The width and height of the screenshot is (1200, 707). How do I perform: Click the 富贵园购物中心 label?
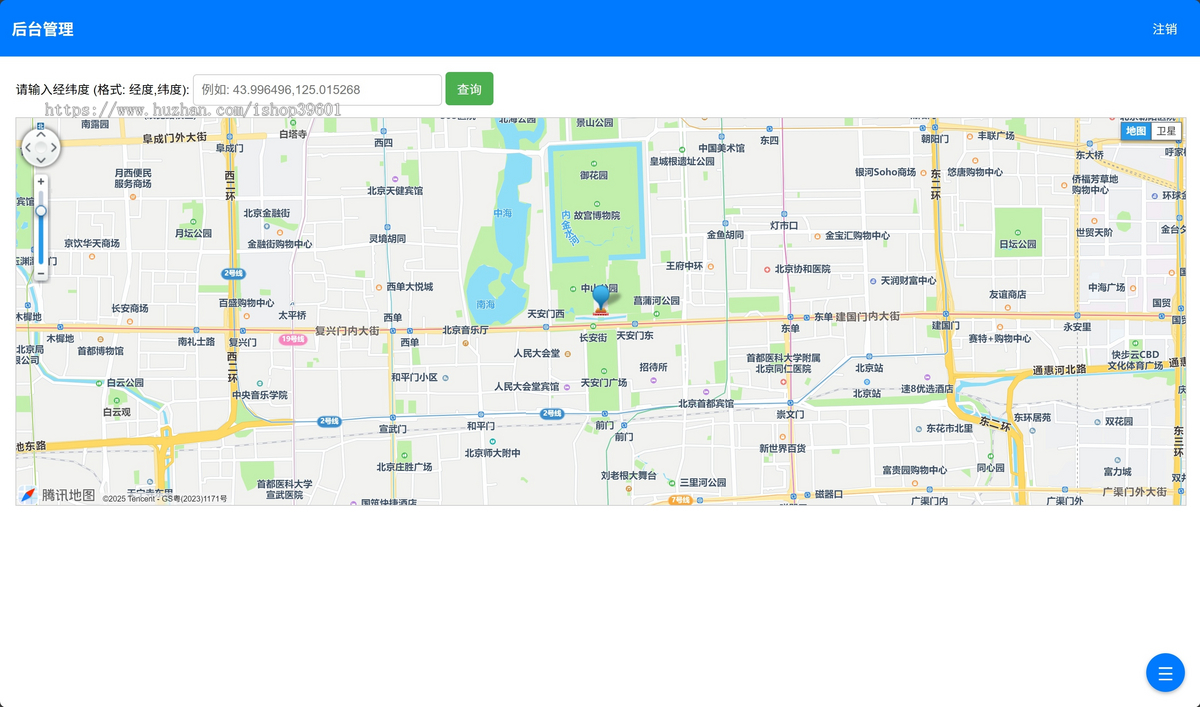tap(914, 470)
